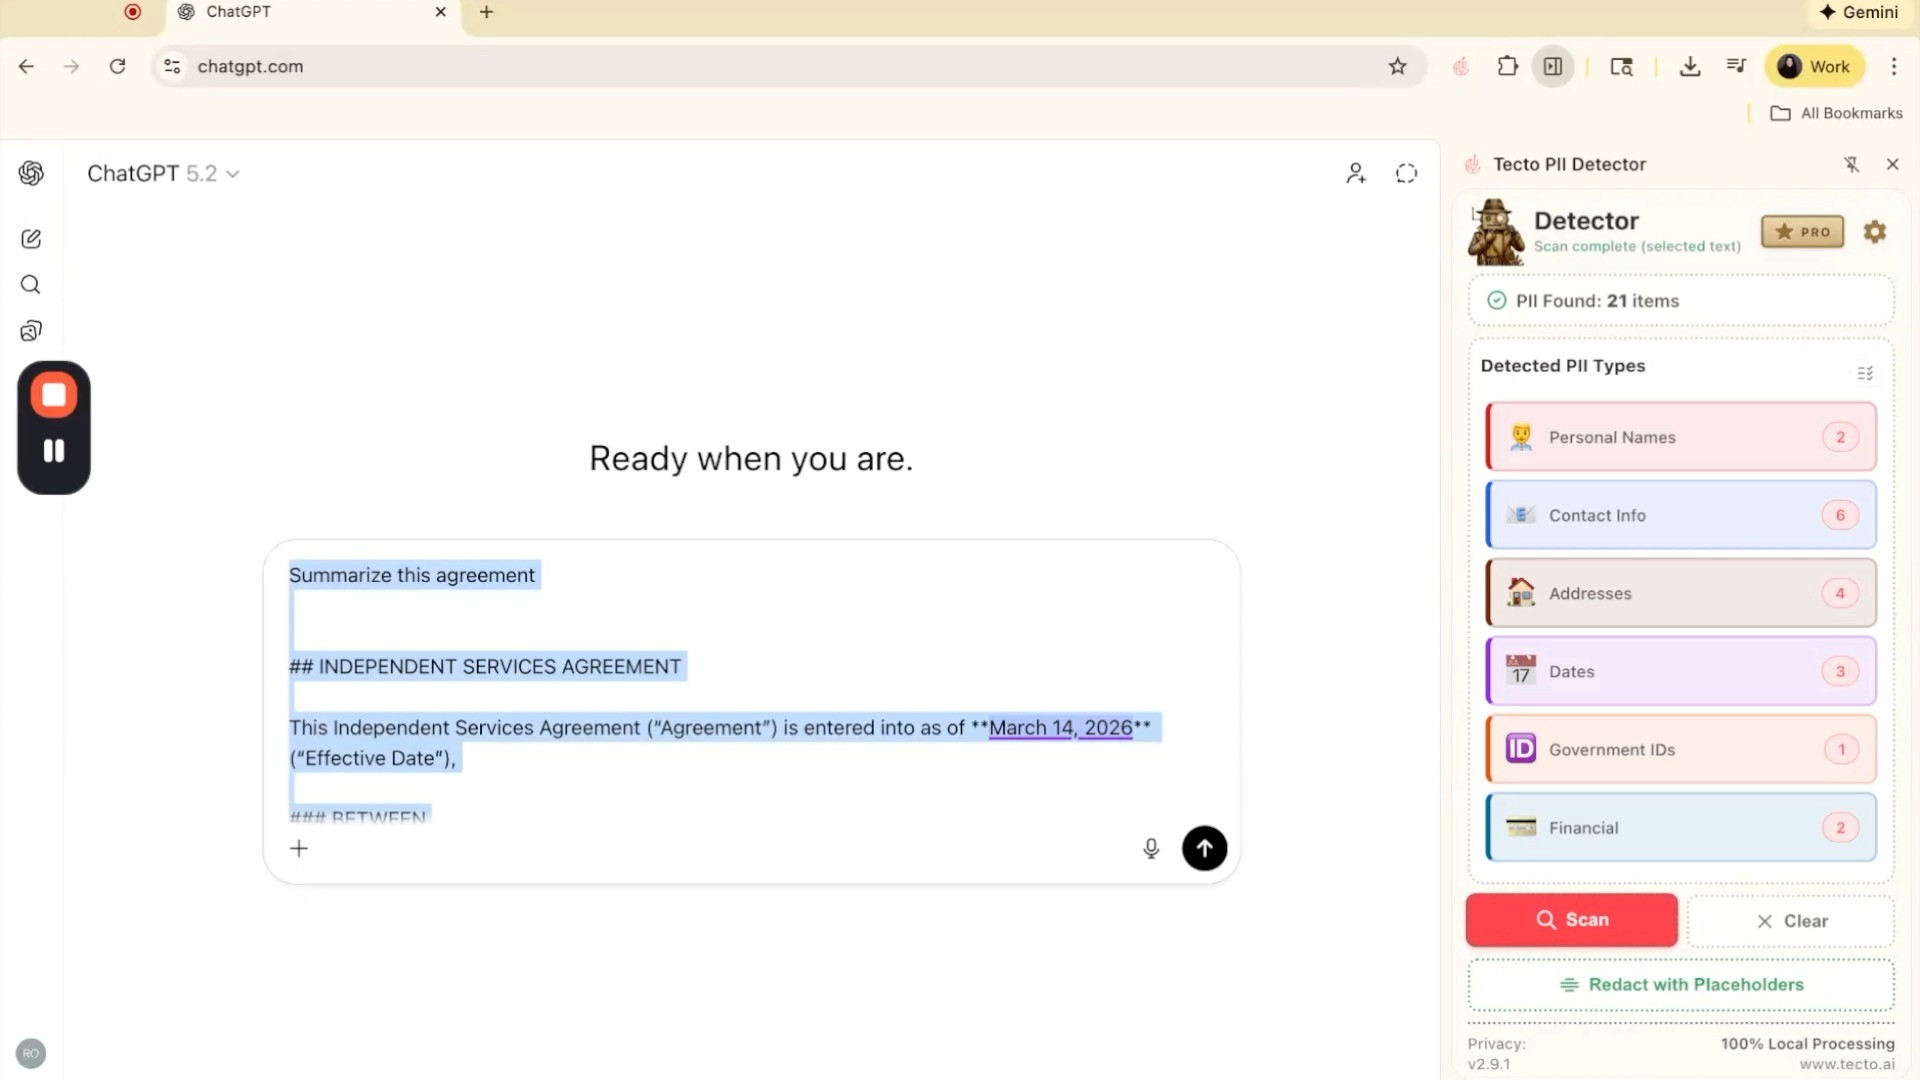Click the microphone dictation icon

pyautogui.click(x=1151, y=849)
